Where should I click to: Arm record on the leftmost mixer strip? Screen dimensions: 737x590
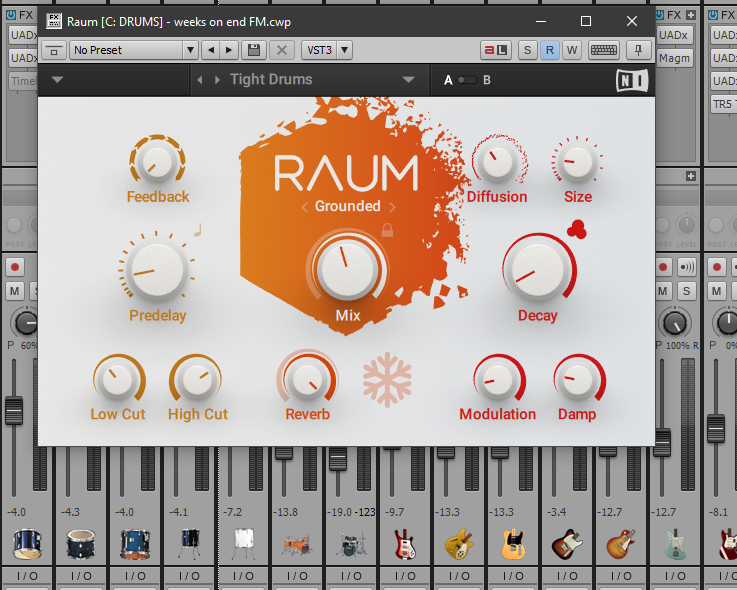coord(15,267)
